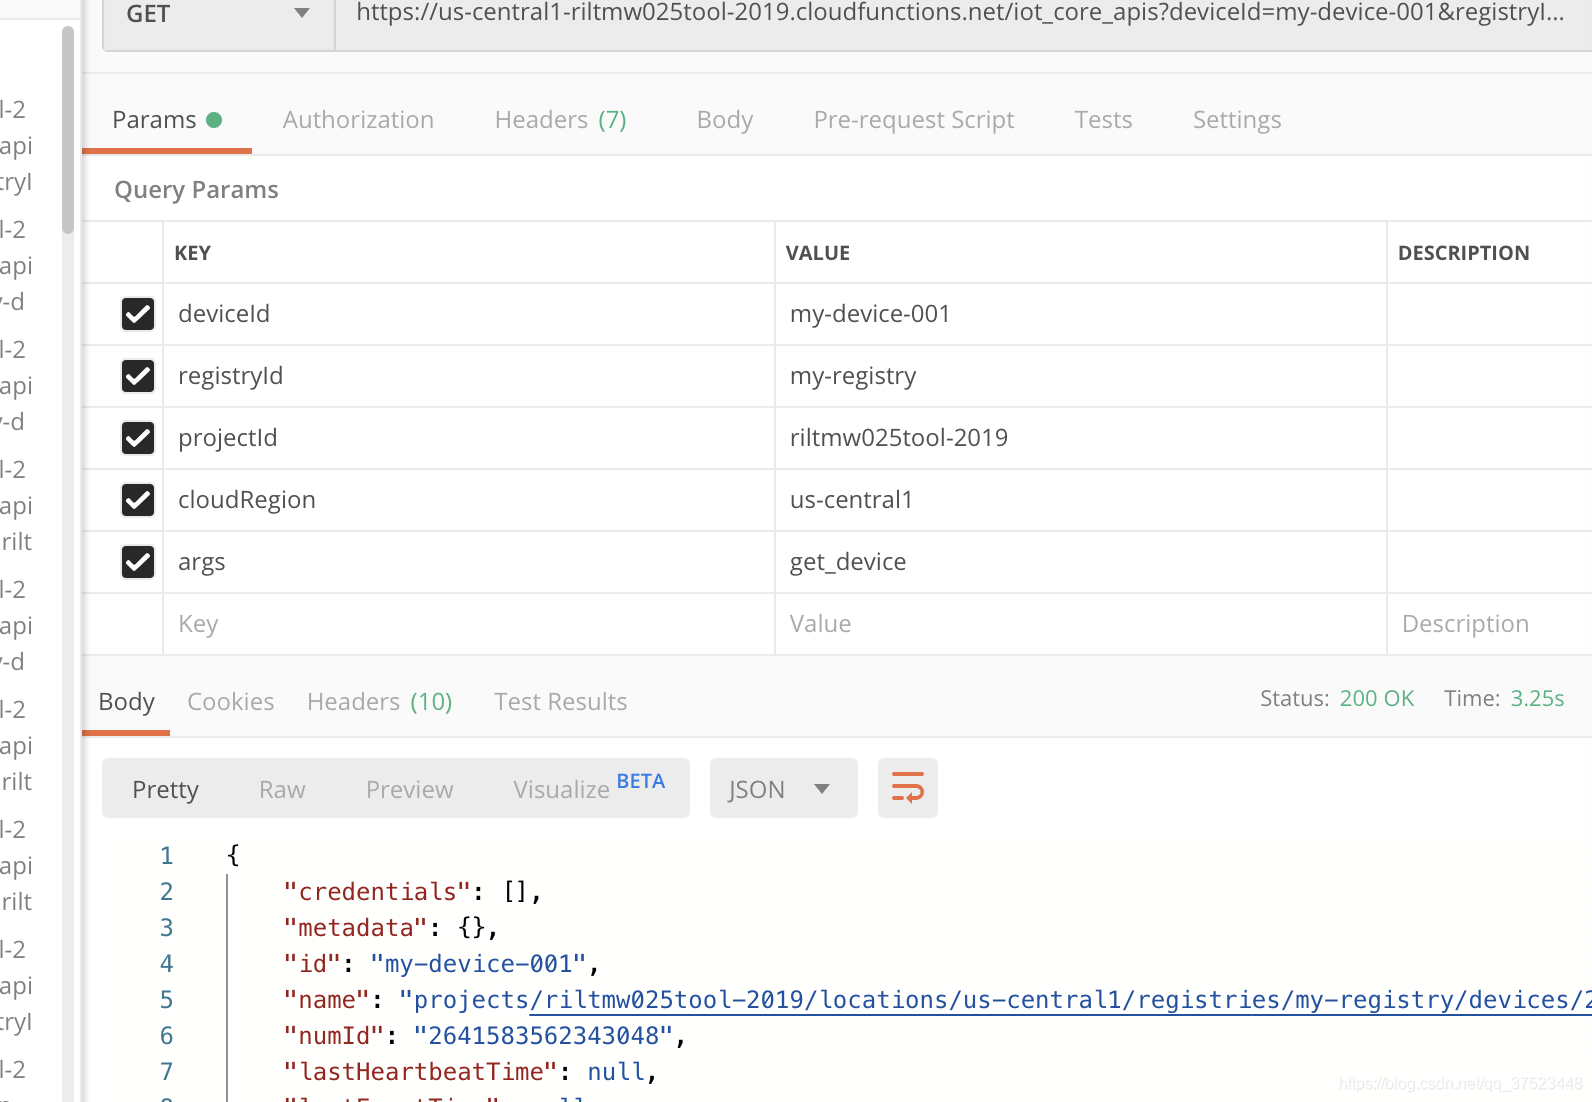Click the "lastHeartbeatTime" key in response
The width and height of the screenshot is (1592, 1102).
[x=420, y=1072]
